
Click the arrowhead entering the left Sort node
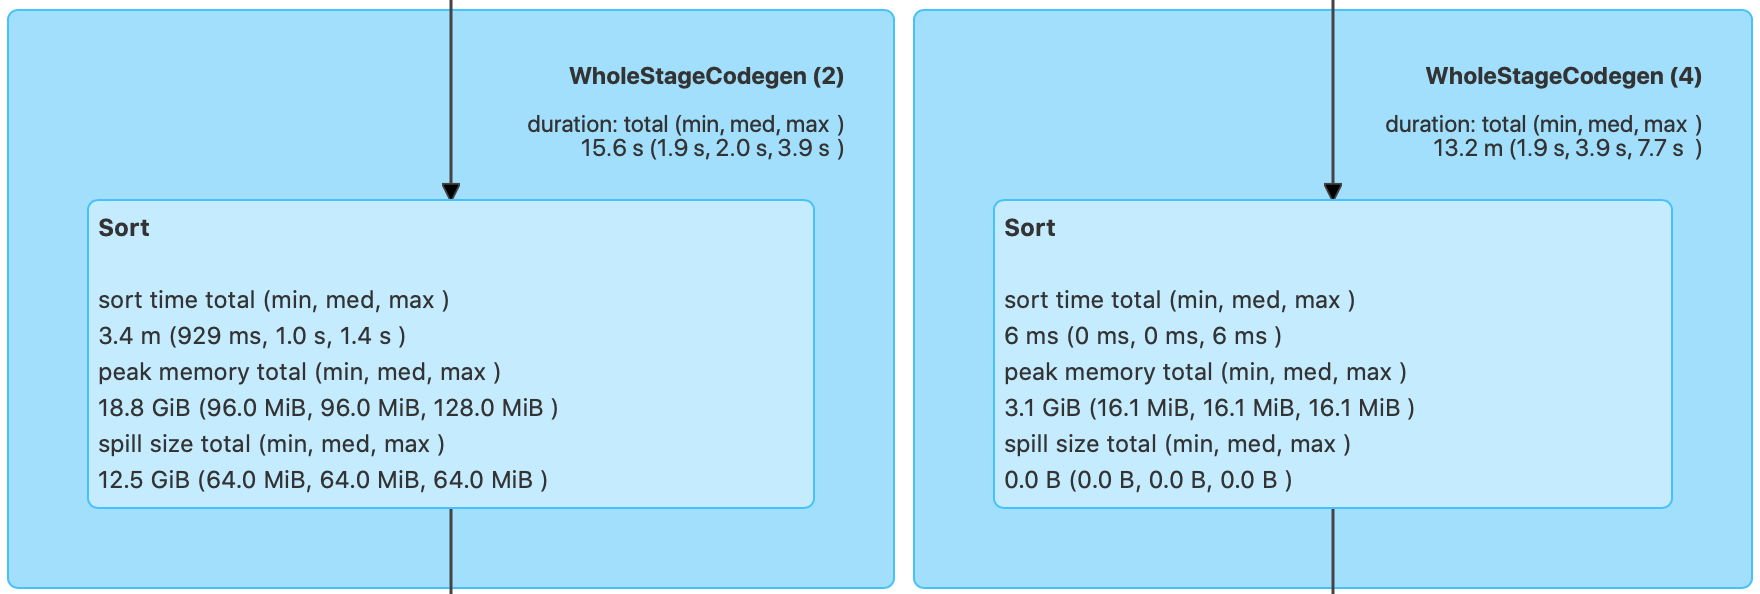pos(451,191)
